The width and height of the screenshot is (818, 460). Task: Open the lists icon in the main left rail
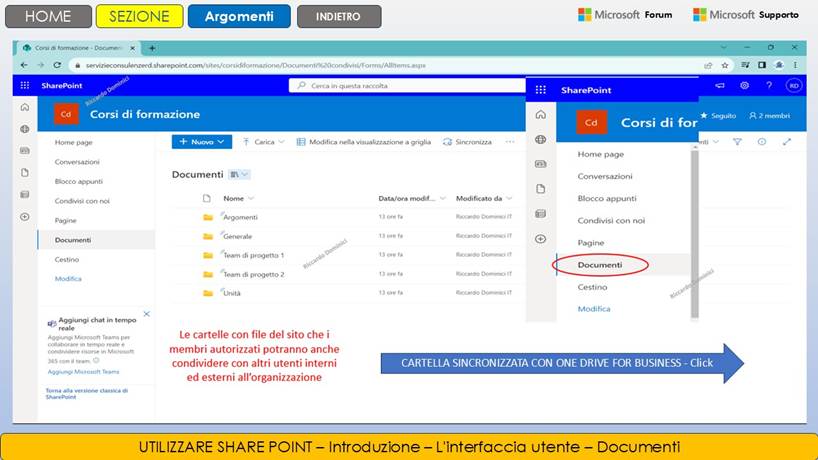click(x=25, y=195)
